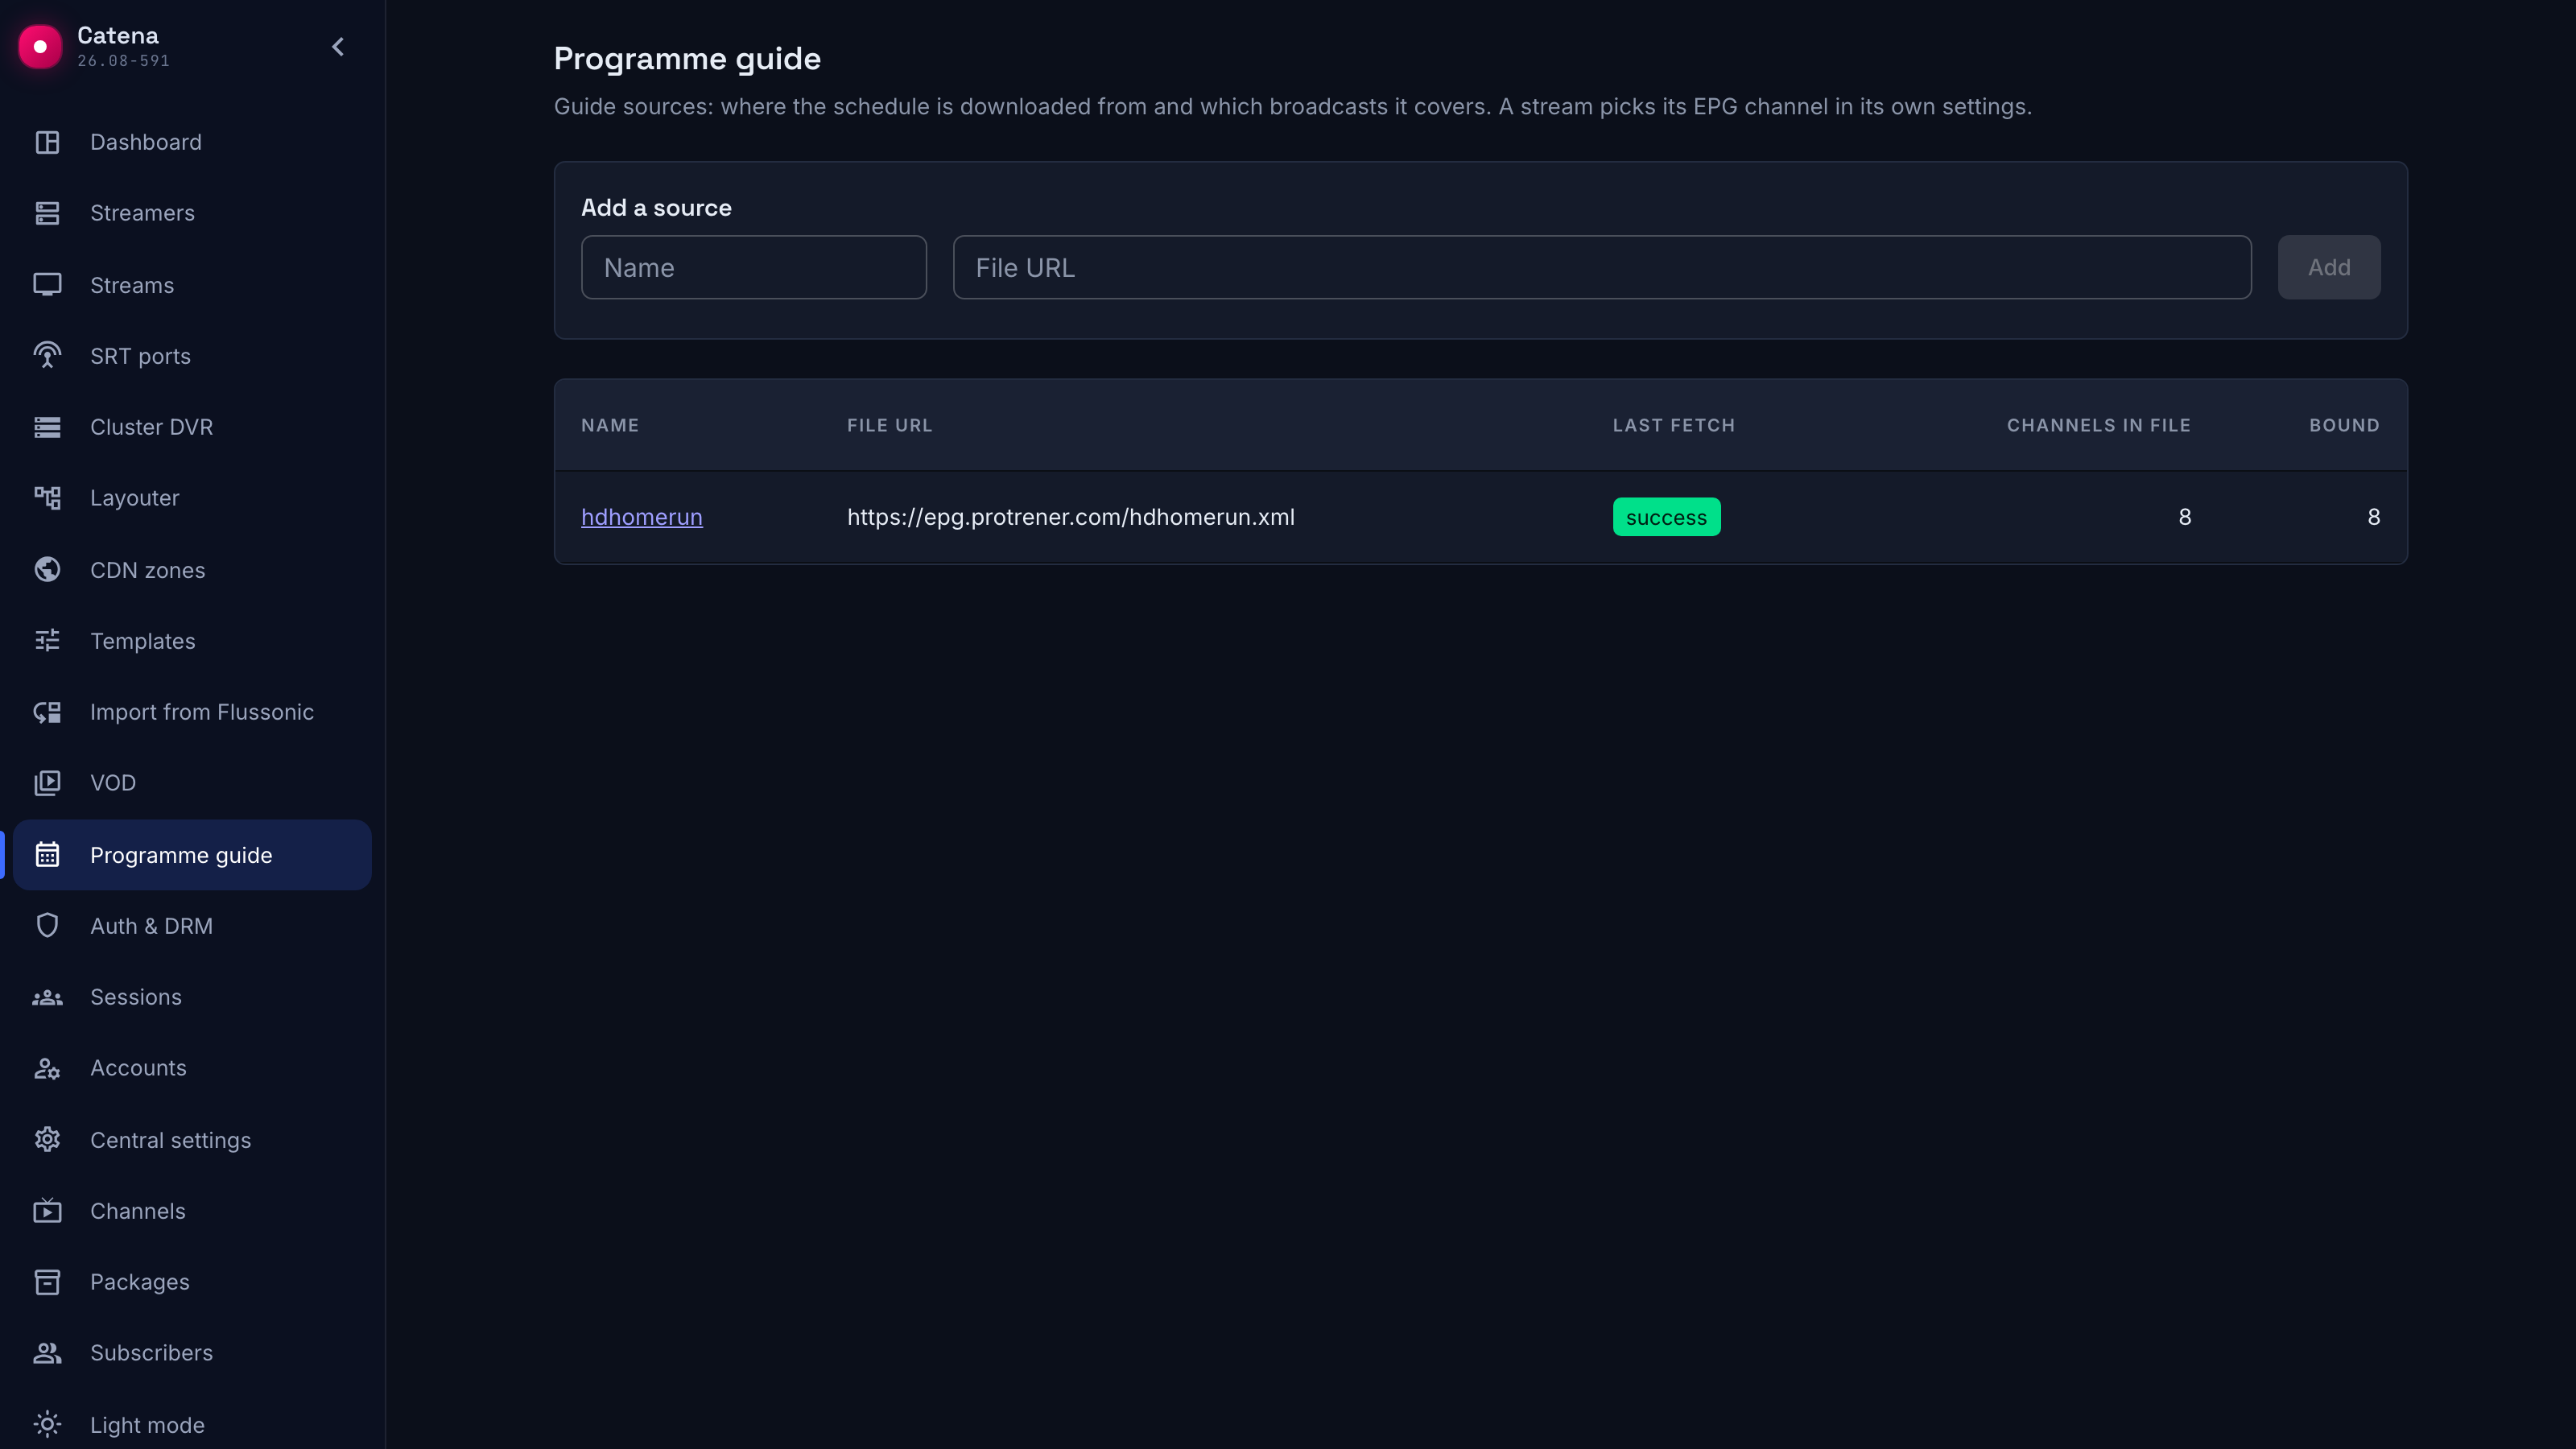Screen dimensions: 2576x1449
Task: Click the Templates sliders icon
Action: 47,641
